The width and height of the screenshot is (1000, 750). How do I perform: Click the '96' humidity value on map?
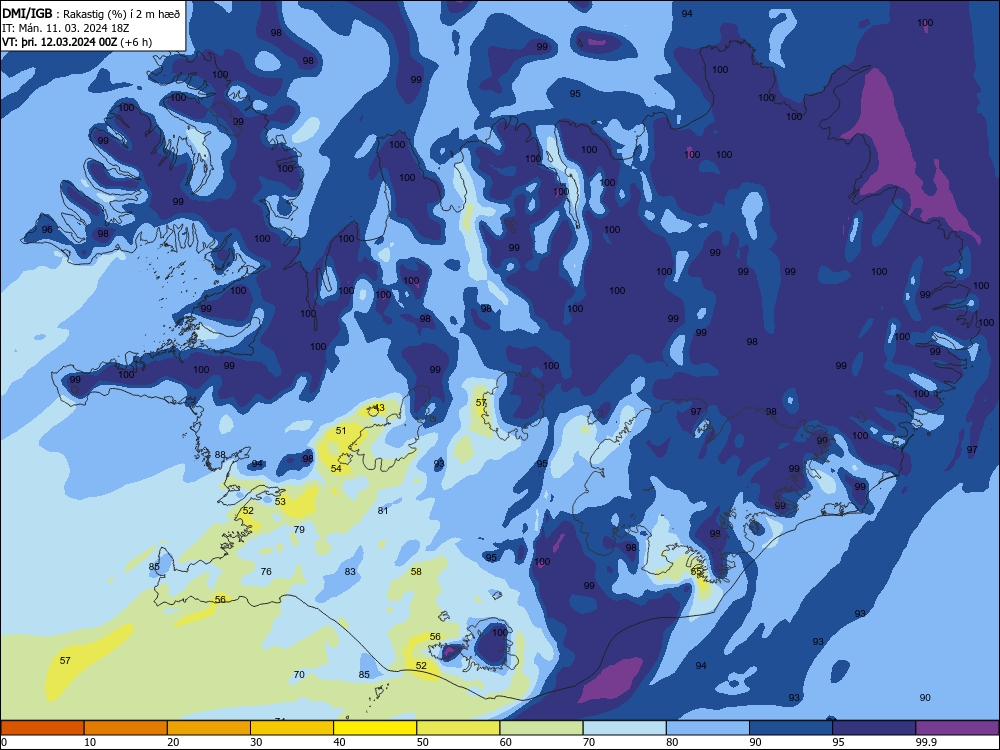[x=47, y=230]
